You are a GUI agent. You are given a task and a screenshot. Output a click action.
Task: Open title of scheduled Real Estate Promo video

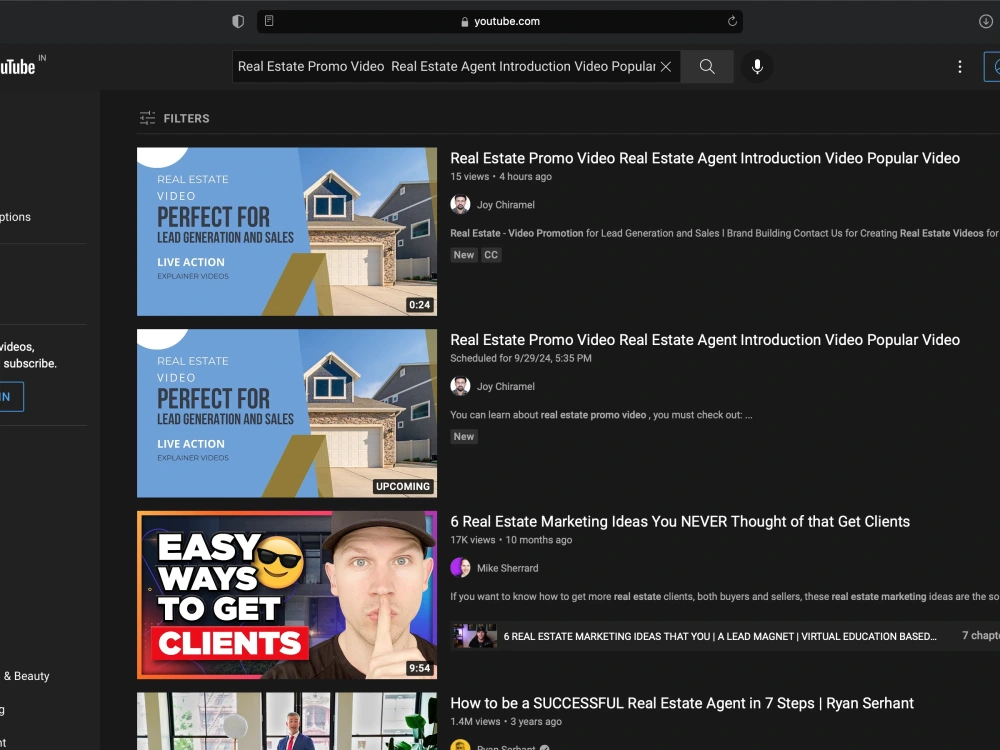click(x=705, y=340)
